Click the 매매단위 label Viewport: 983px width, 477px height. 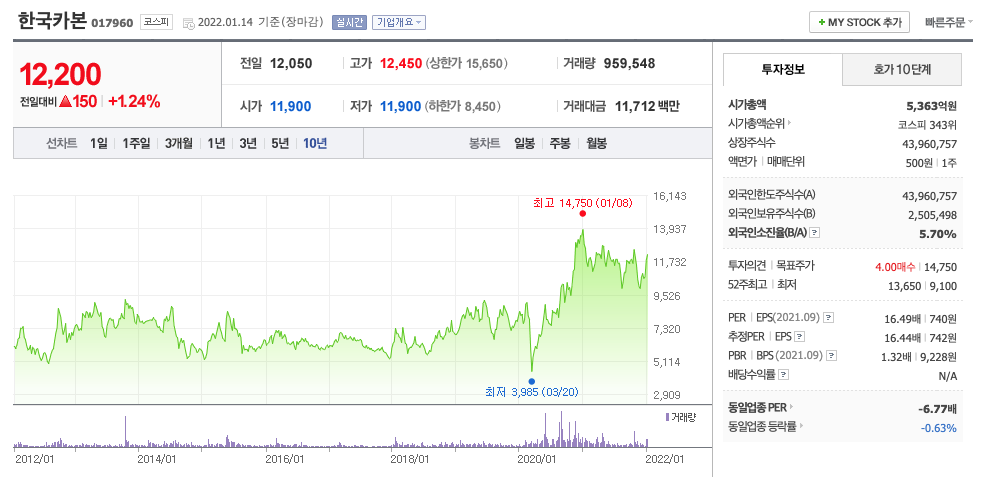[784, 162]
